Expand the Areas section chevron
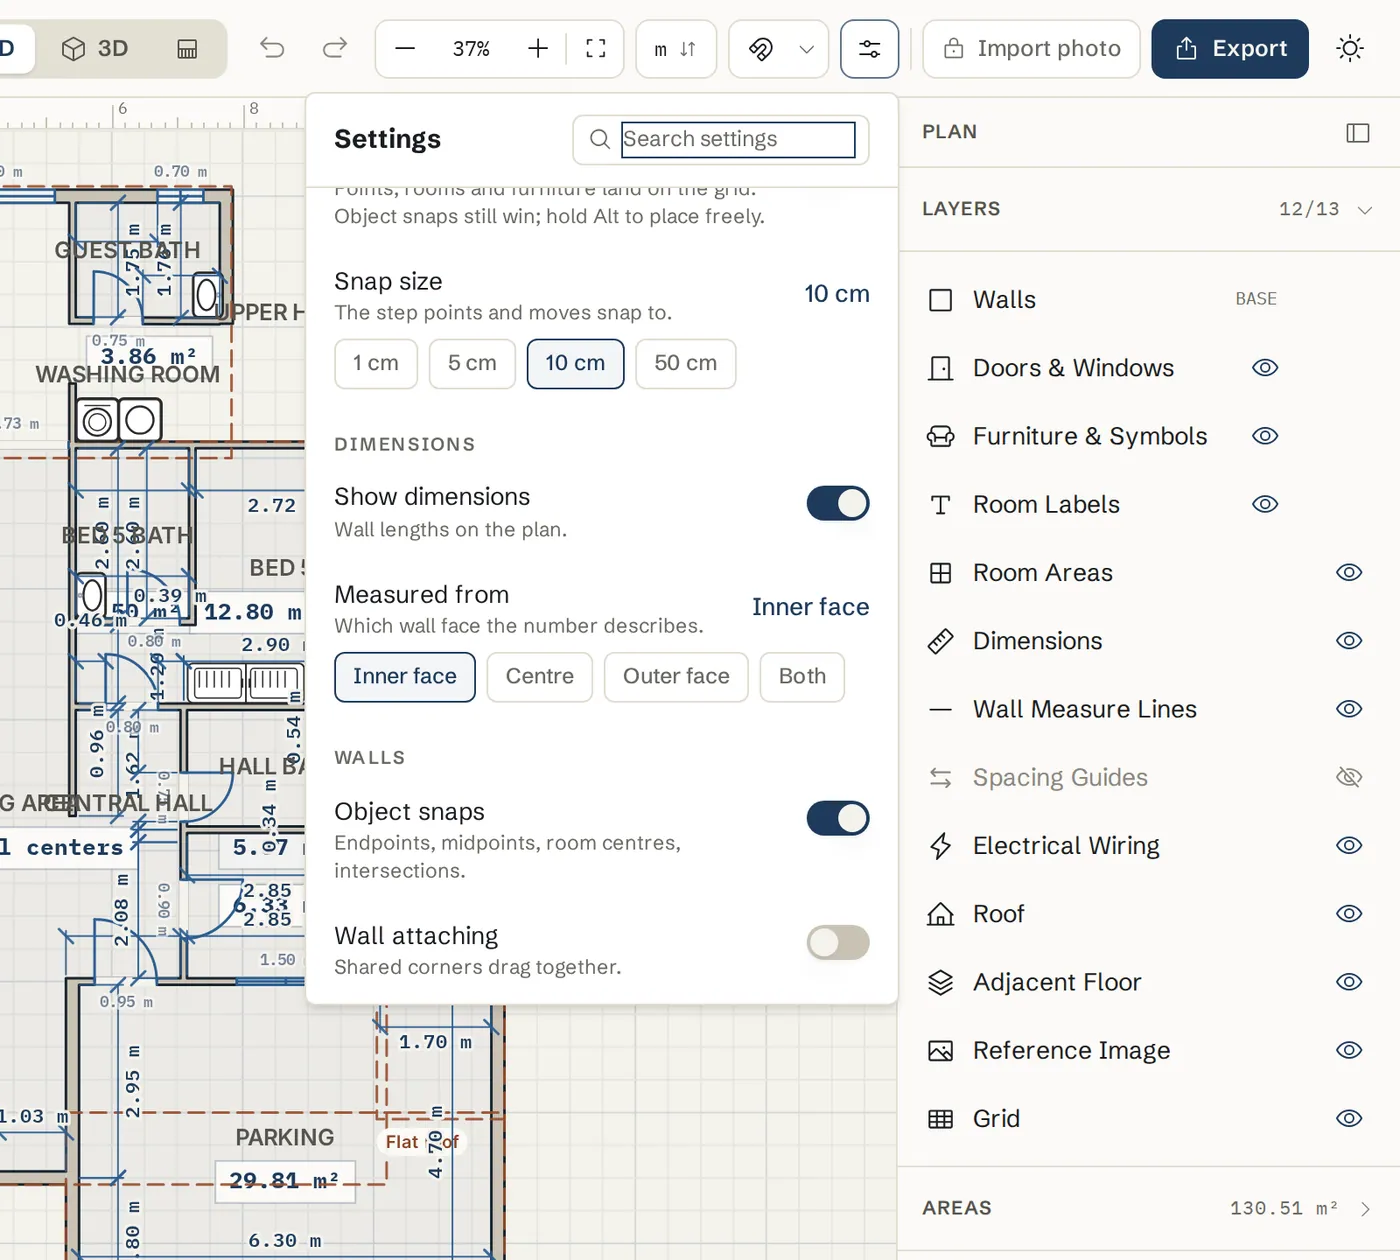 (x=1366, y=1209)
